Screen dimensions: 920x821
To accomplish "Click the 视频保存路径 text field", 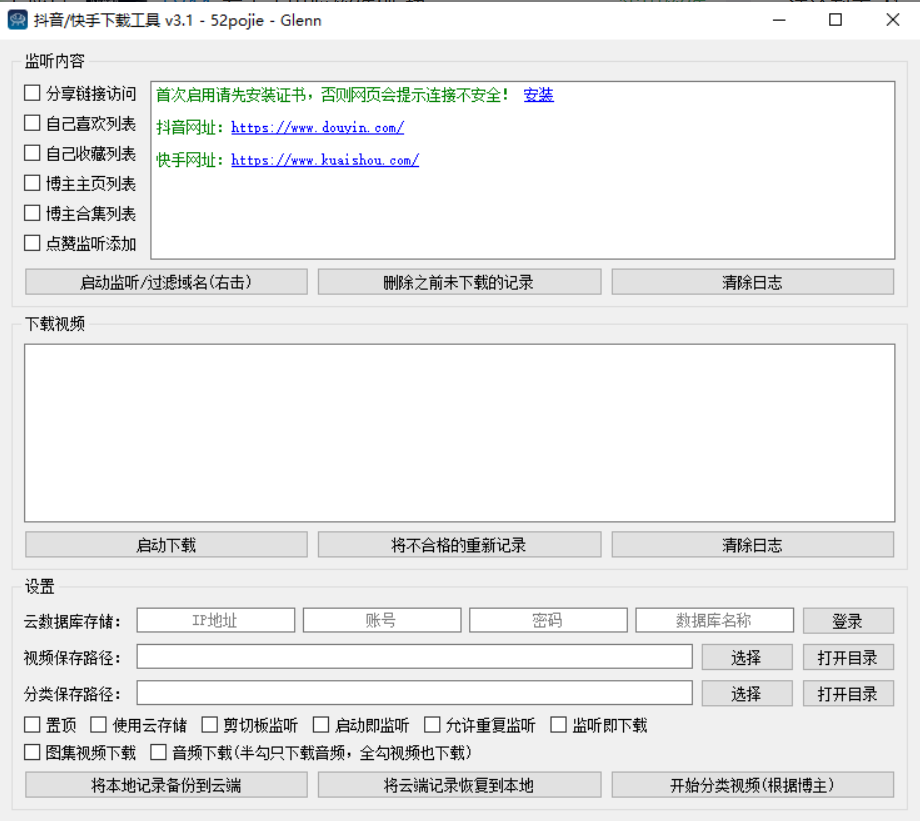I will [415, 657].
